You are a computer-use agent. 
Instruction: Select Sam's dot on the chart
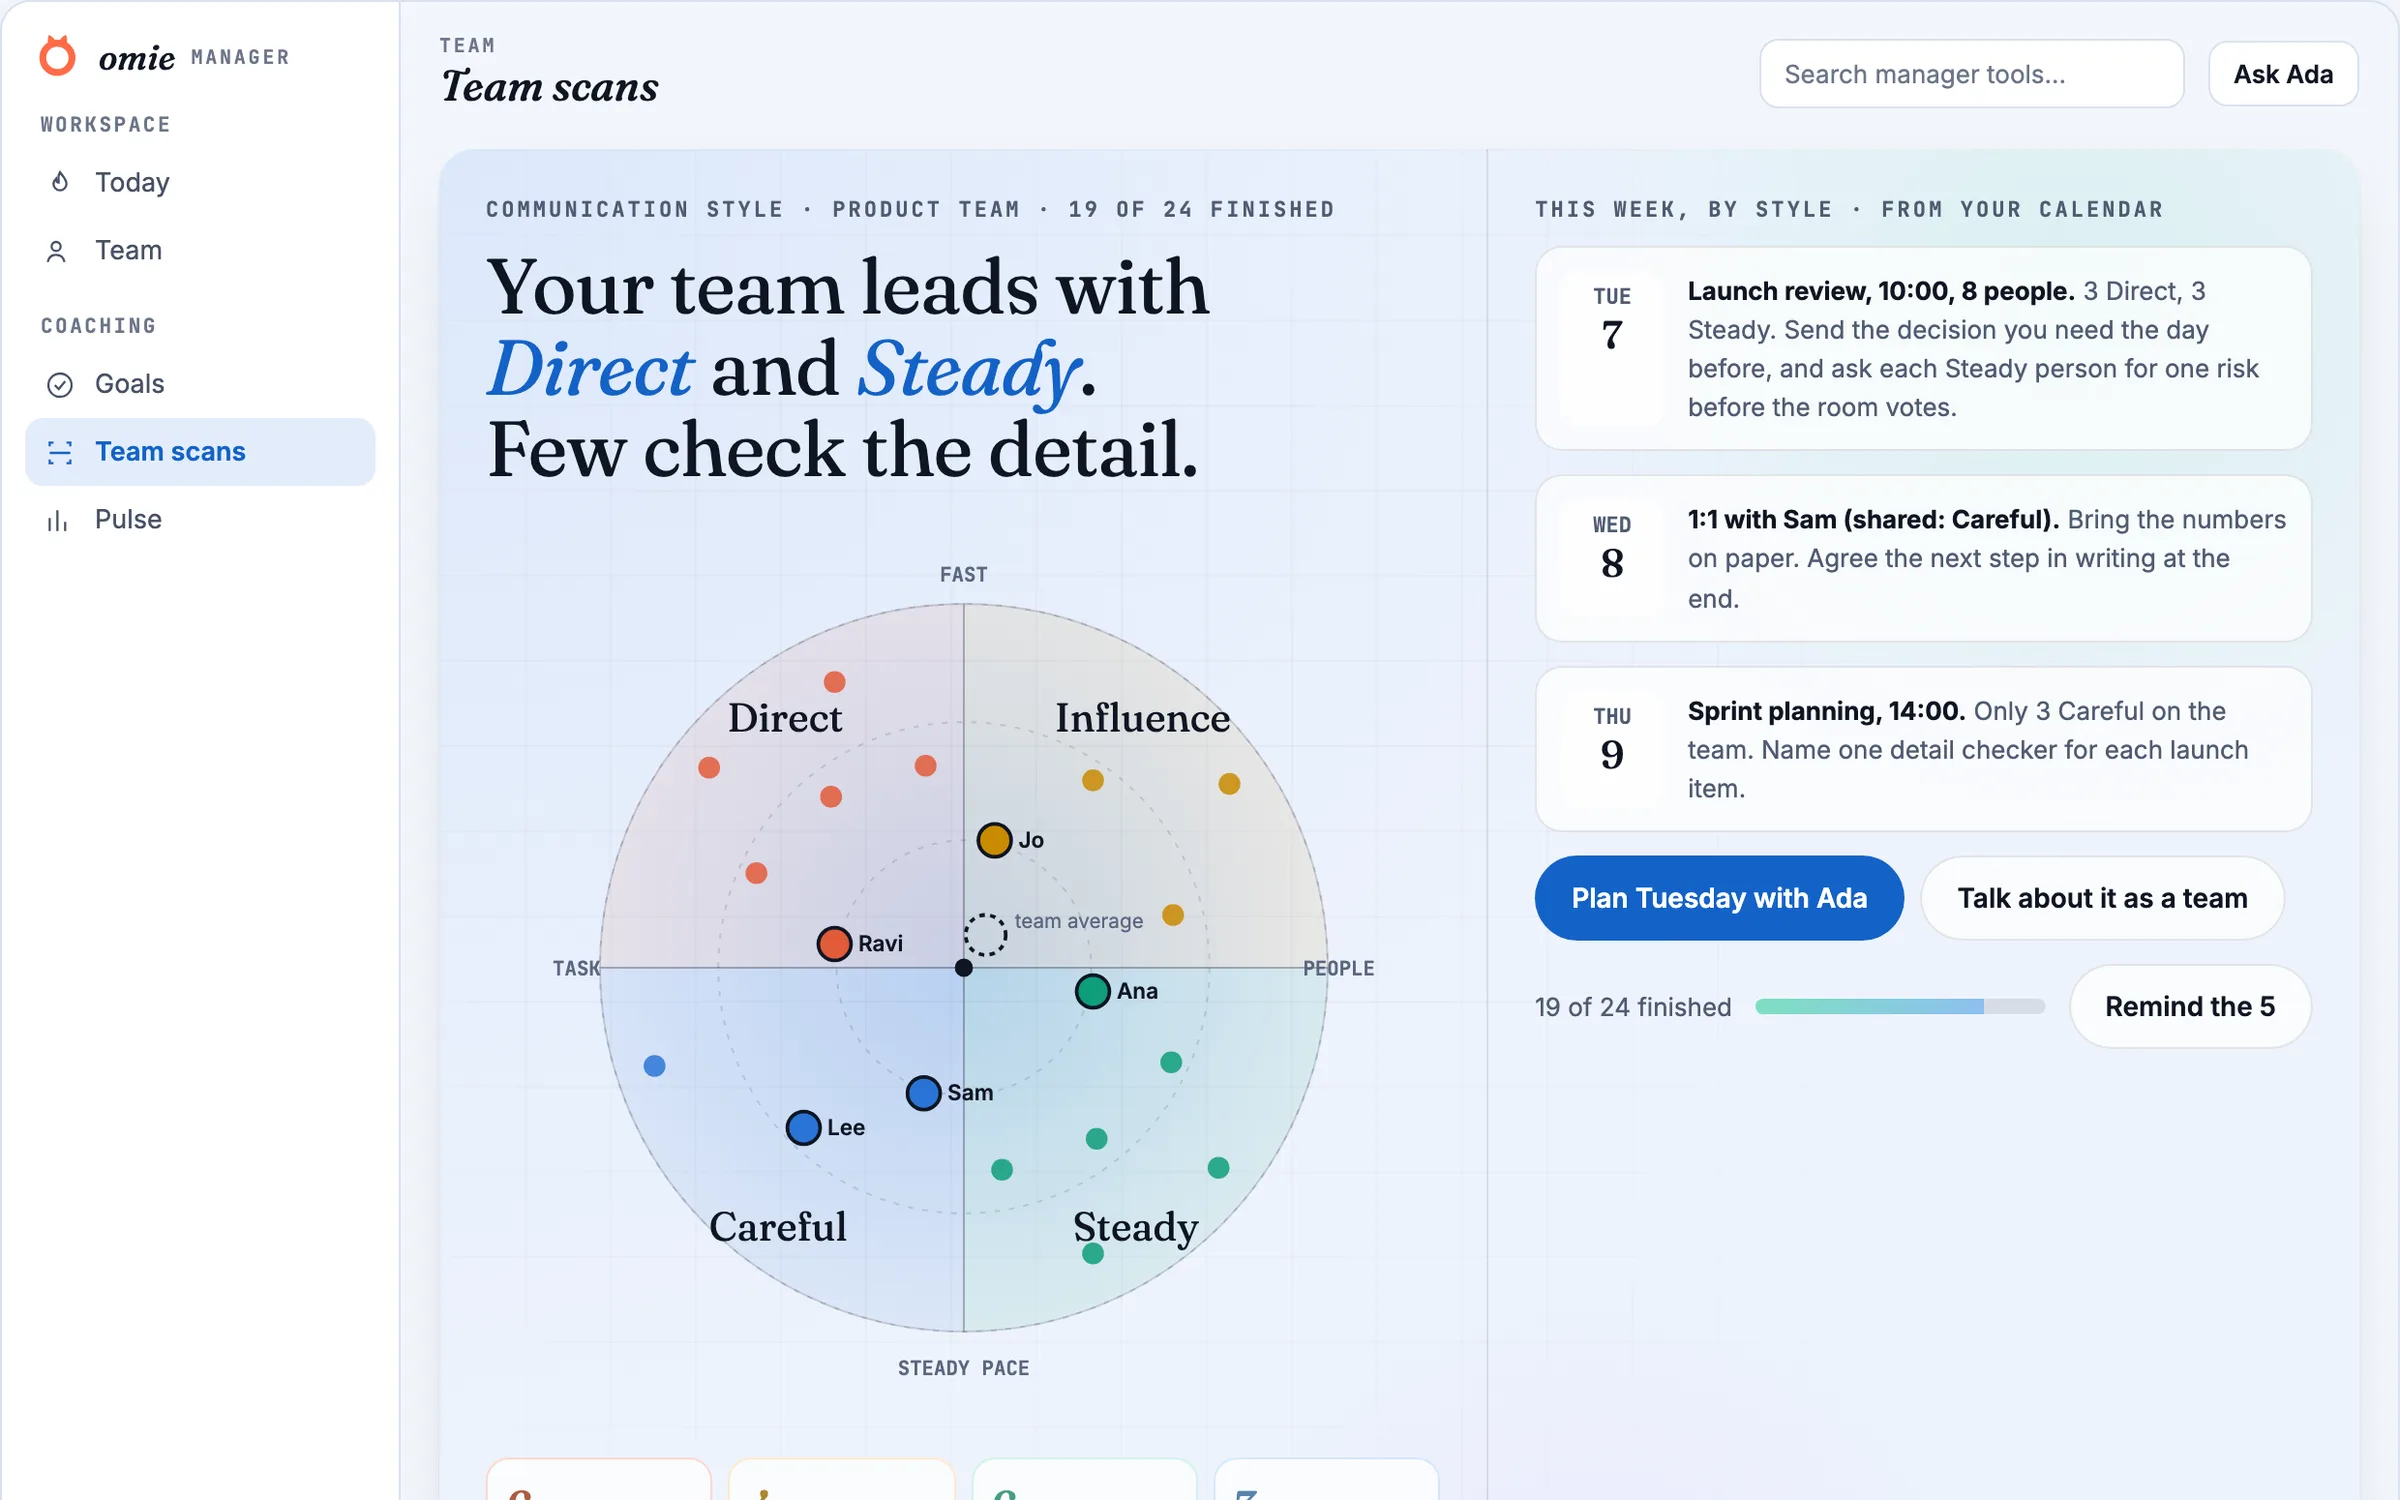coord(923,1093)
